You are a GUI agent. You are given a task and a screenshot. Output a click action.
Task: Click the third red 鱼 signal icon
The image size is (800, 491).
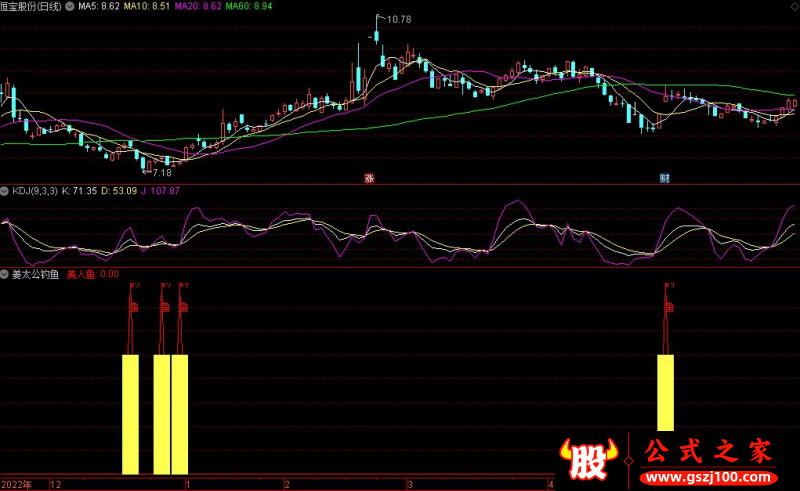point(181,308)
